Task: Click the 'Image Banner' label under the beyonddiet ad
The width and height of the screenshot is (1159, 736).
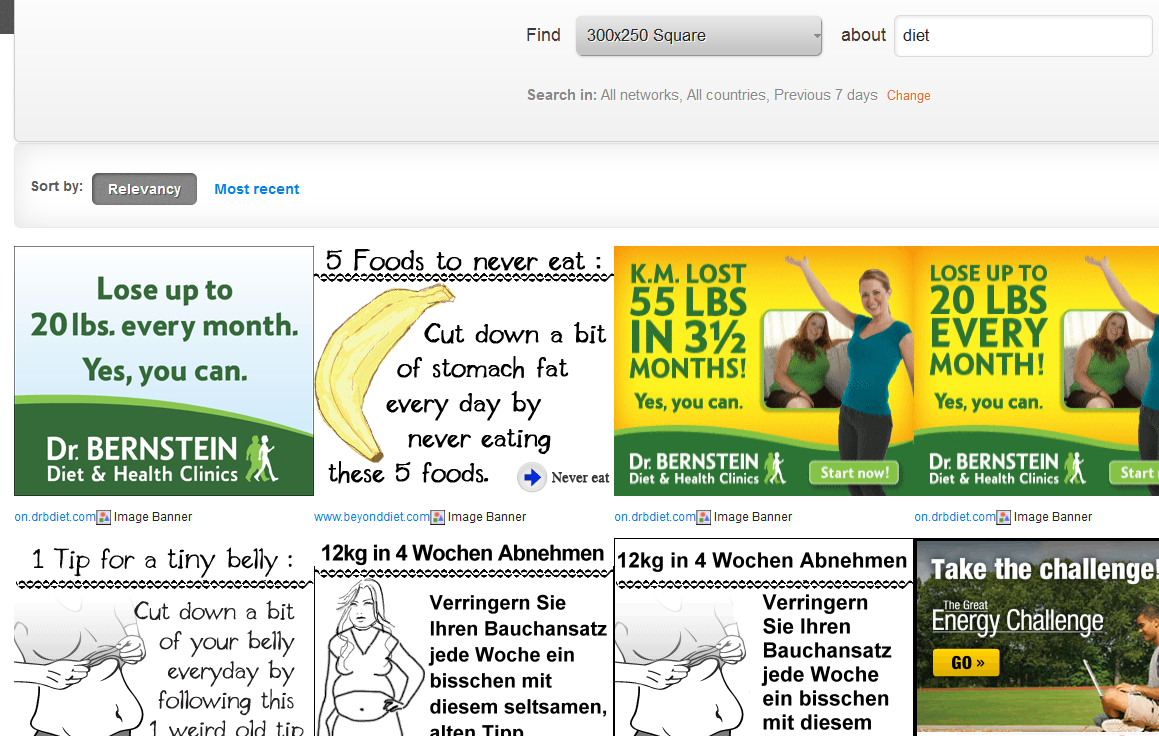Action: pos(487,517)
